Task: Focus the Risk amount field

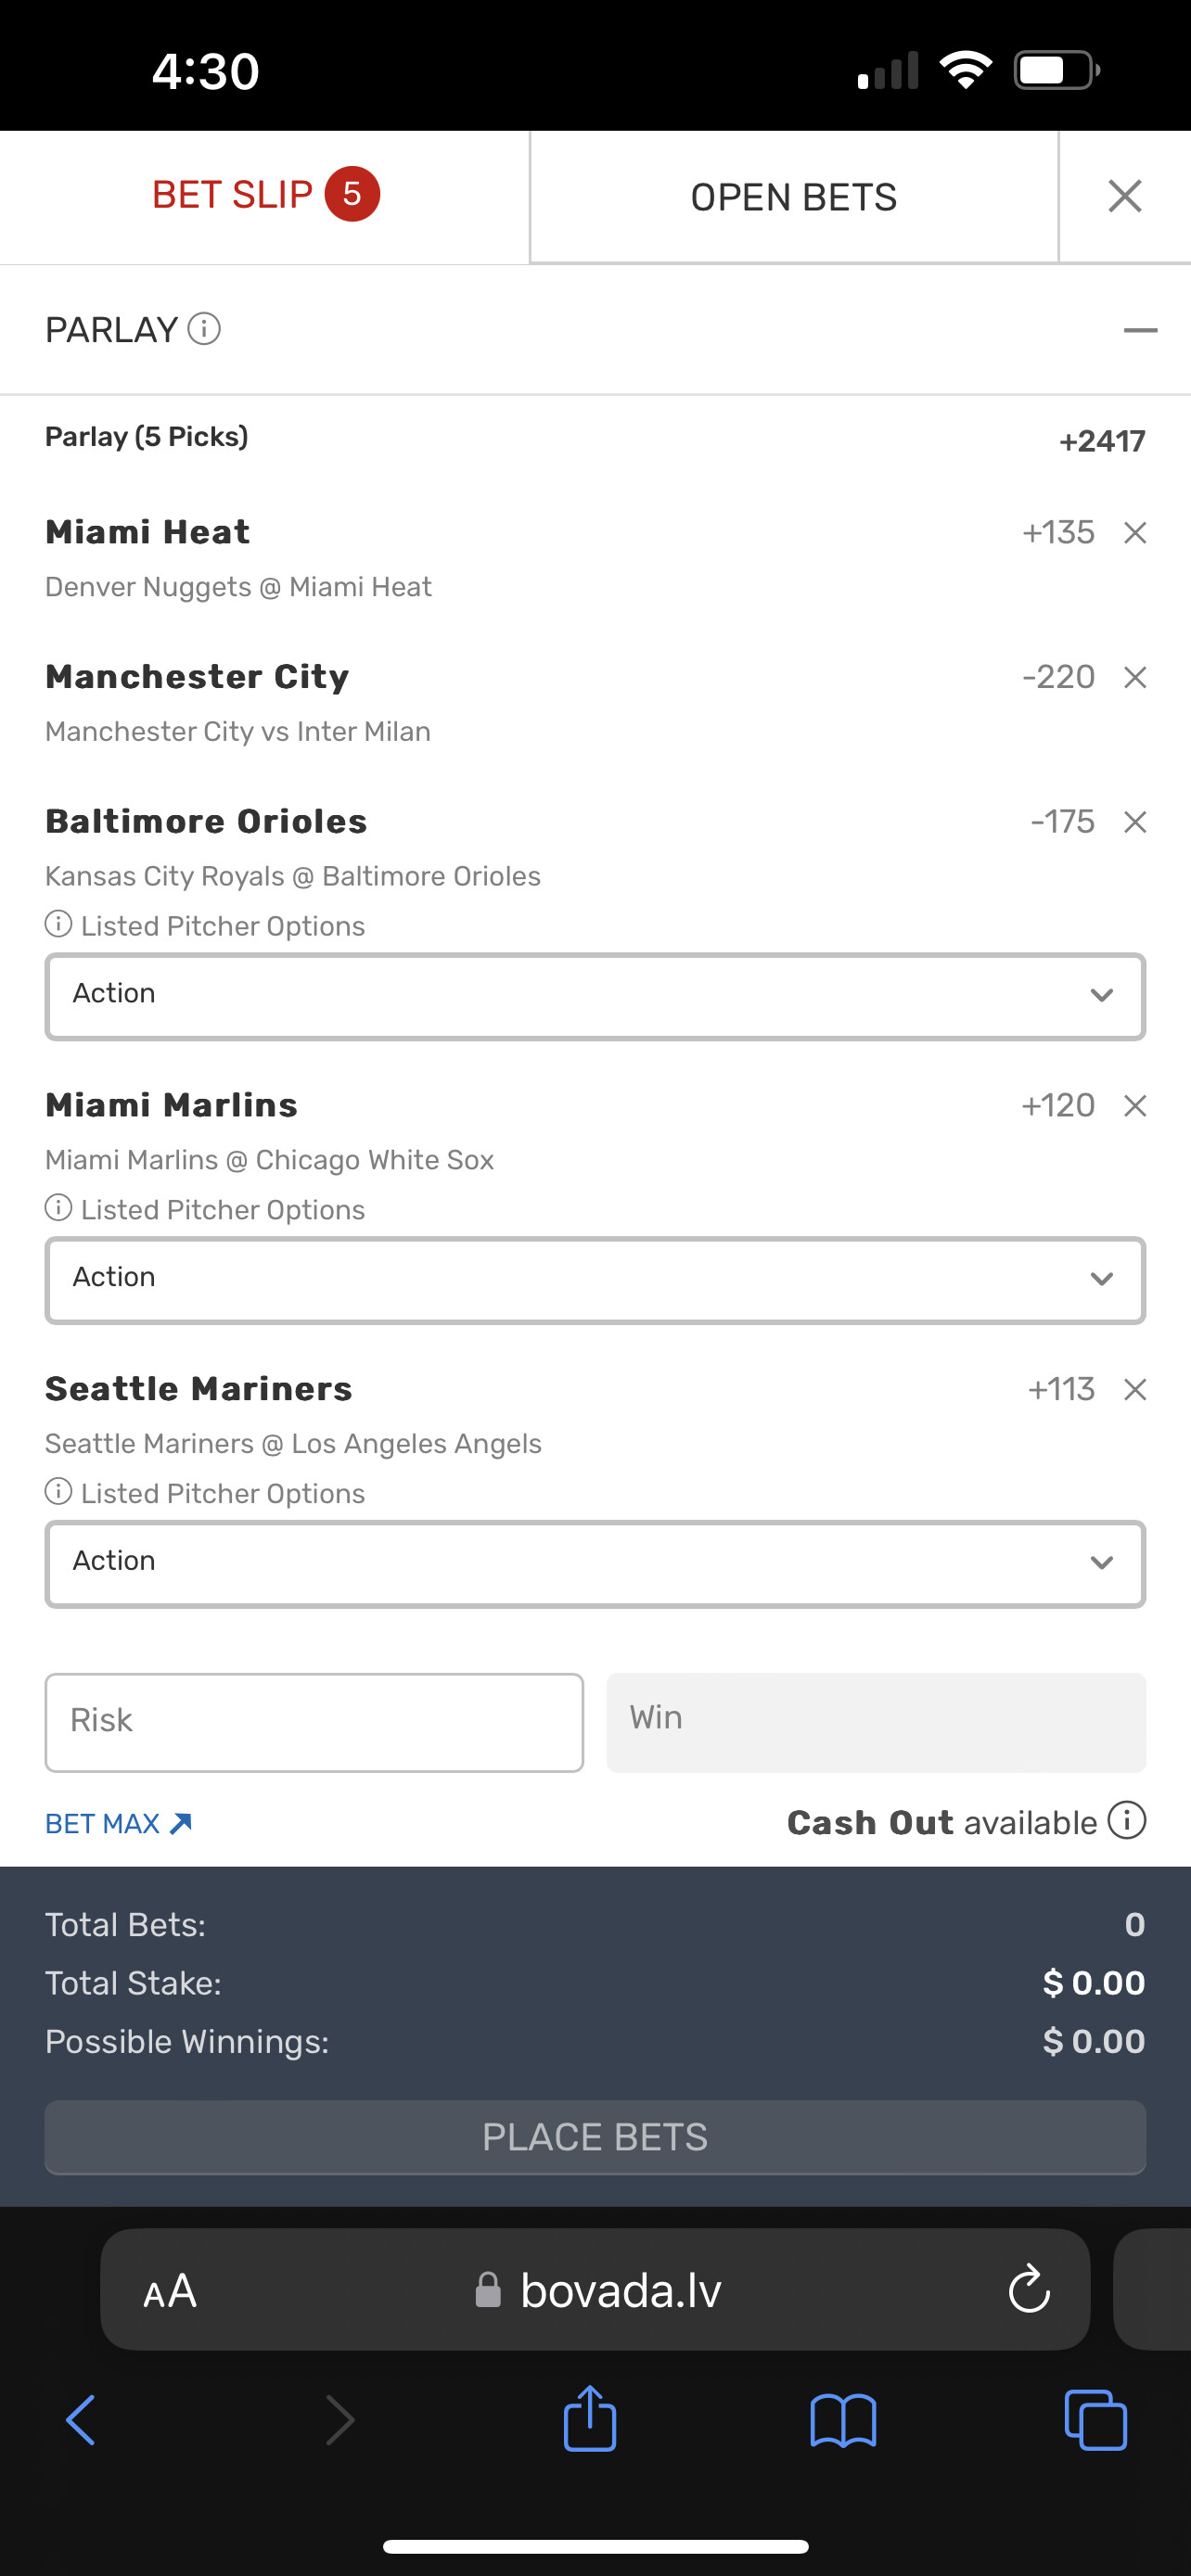Action: (314, 1722)
